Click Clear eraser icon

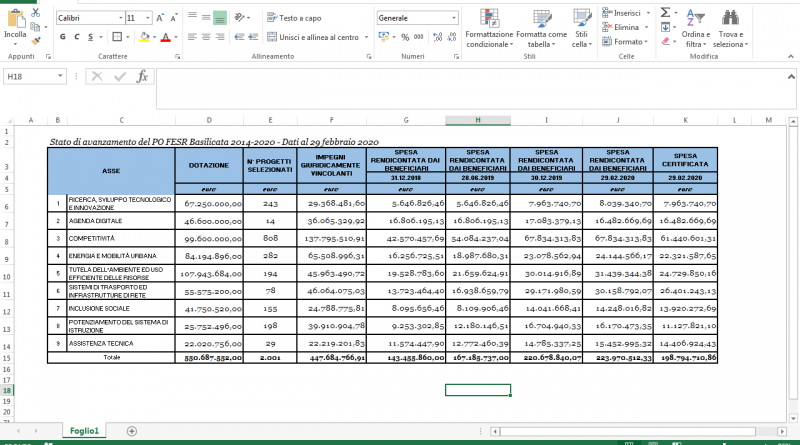665,41
